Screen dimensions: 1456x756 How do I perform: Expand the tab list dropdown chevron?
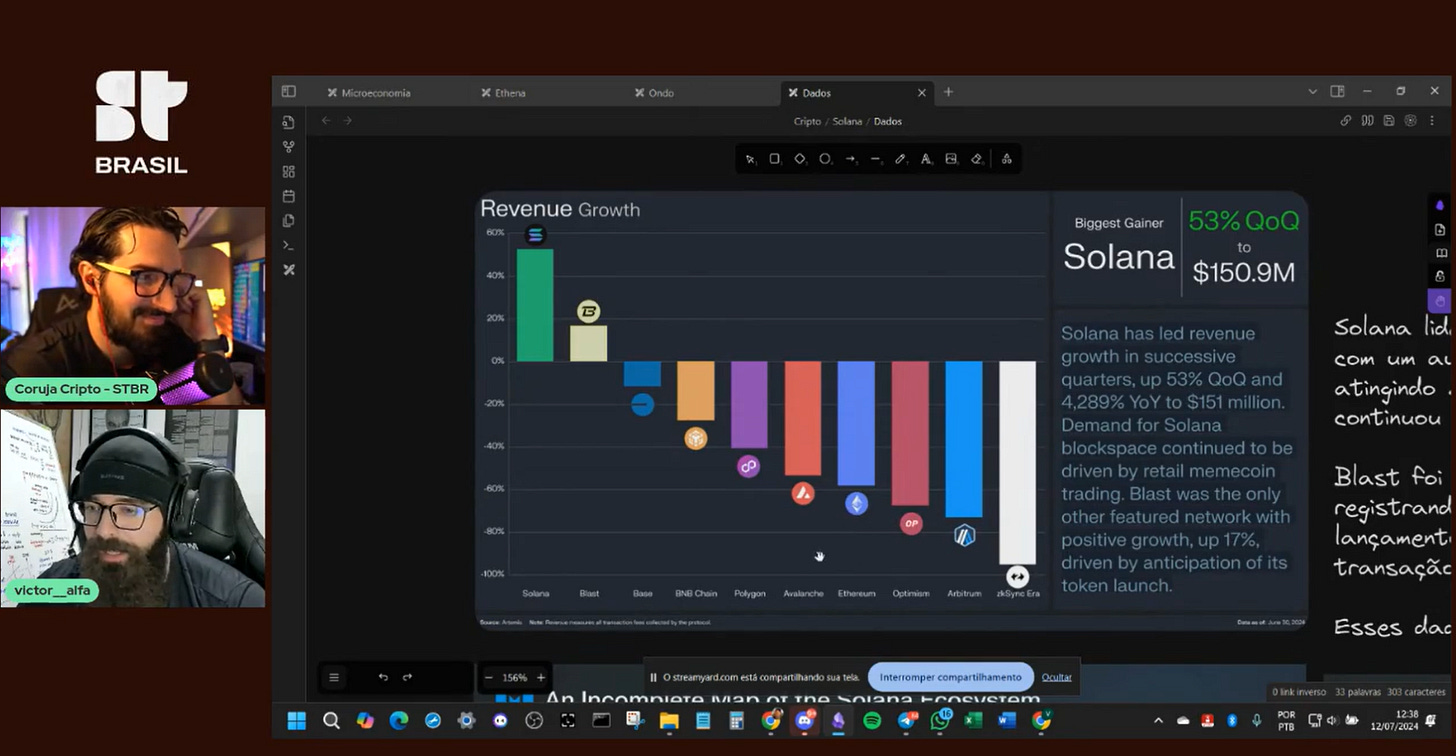pos(1313,92)
